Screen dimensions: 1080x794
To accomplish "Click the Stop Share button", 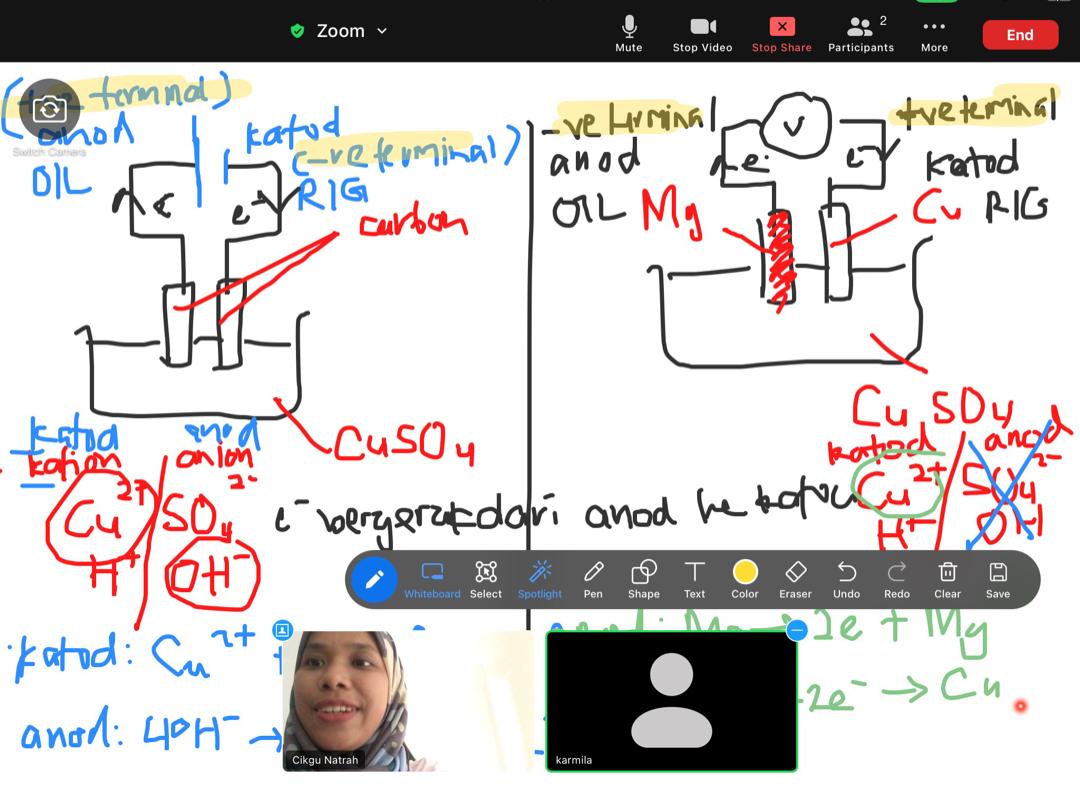I will pyautogui.click(x=781, y=33).
